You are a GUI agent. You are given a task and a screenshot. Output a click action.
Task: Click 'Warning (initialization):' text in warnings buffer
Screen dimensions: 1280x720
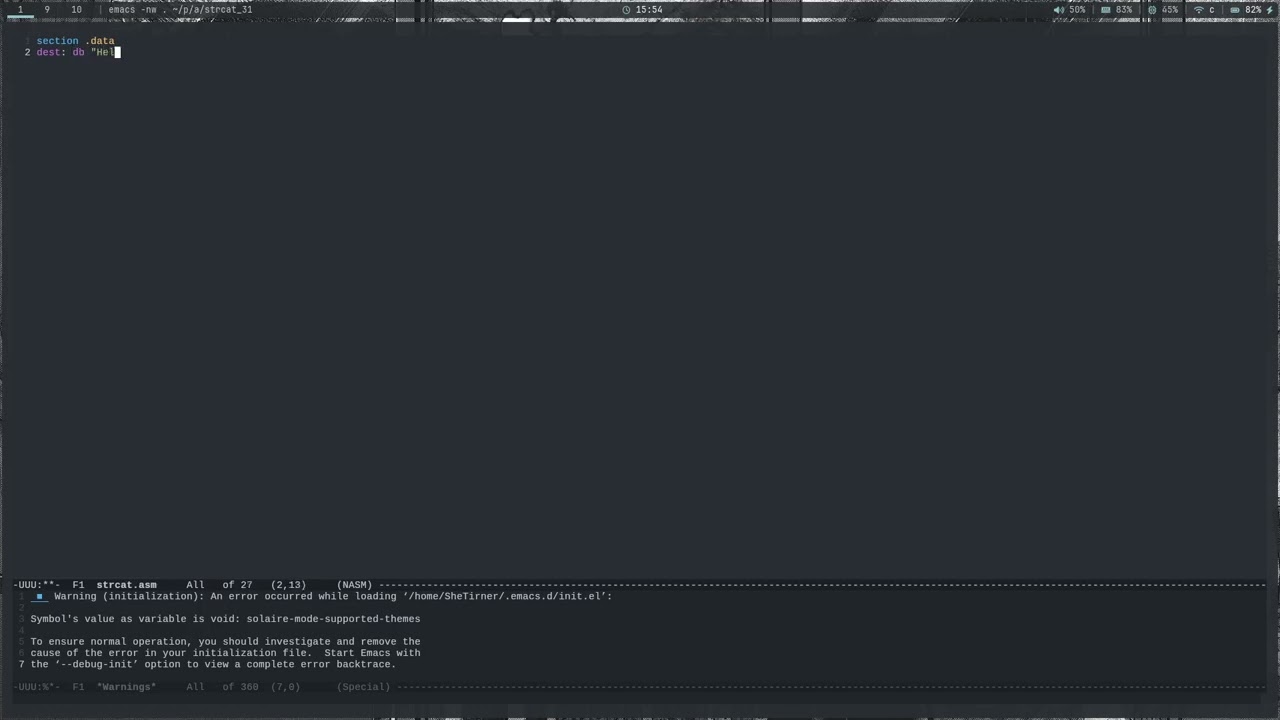tap(129, 596)
